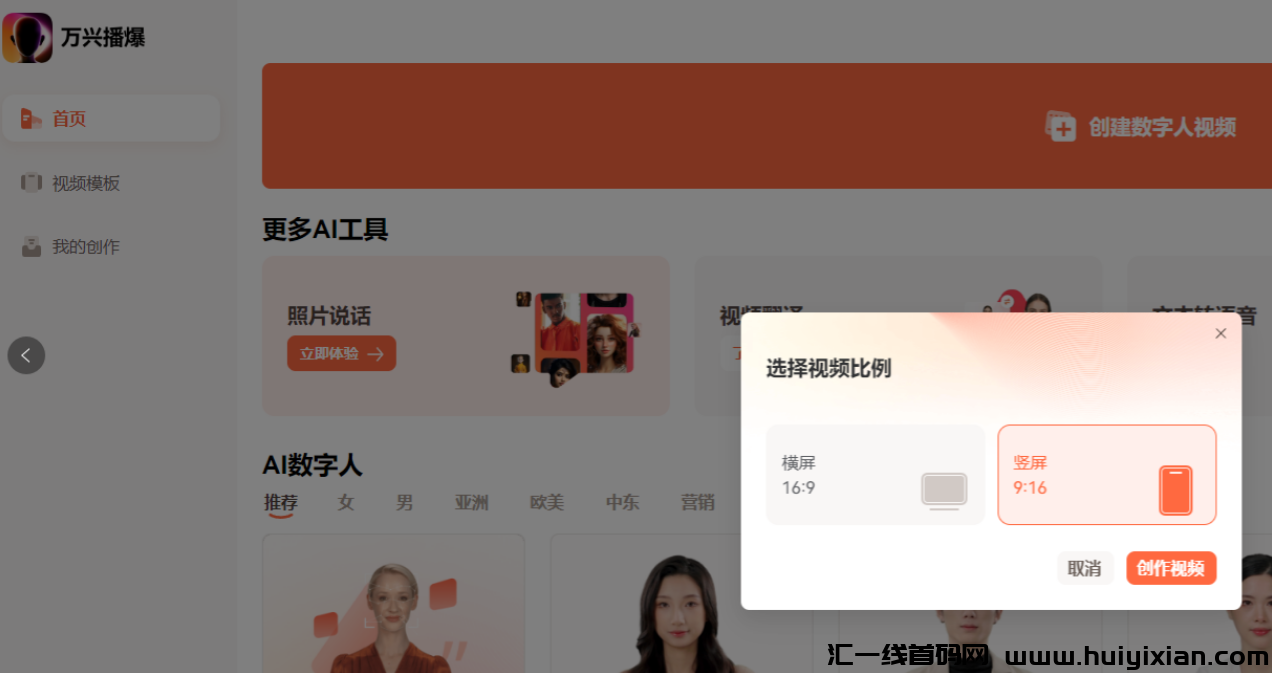Click the plus icon beside 创建数字人视频

coord(1060,126)
